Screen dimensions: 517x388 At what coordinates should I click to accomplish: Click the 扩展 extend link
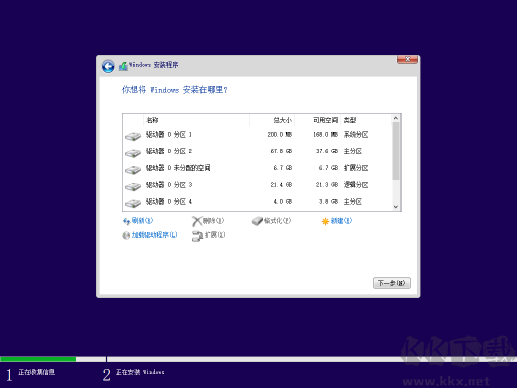point(215,235)
